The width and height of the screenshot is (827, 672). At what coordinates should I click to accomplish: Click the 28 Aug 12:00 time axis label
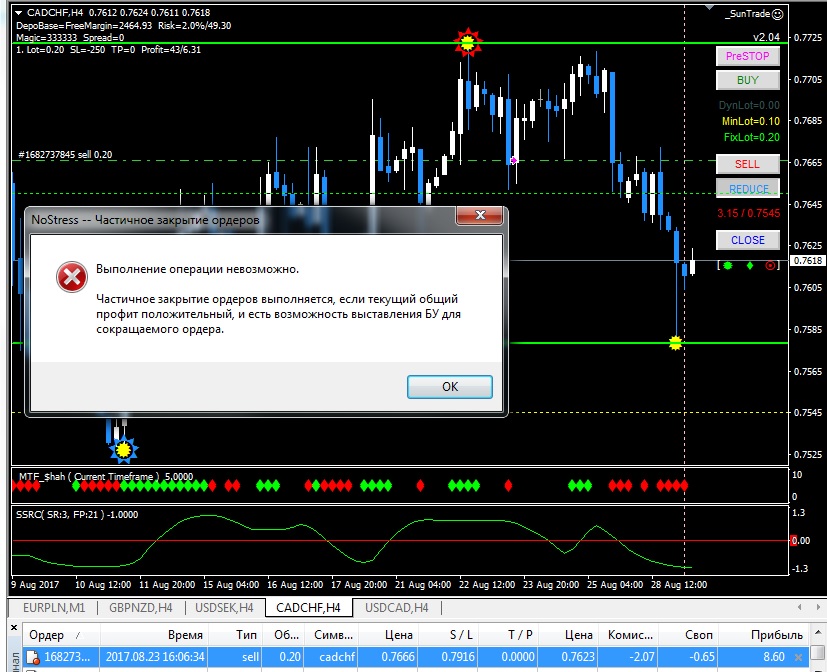[679, 584]
